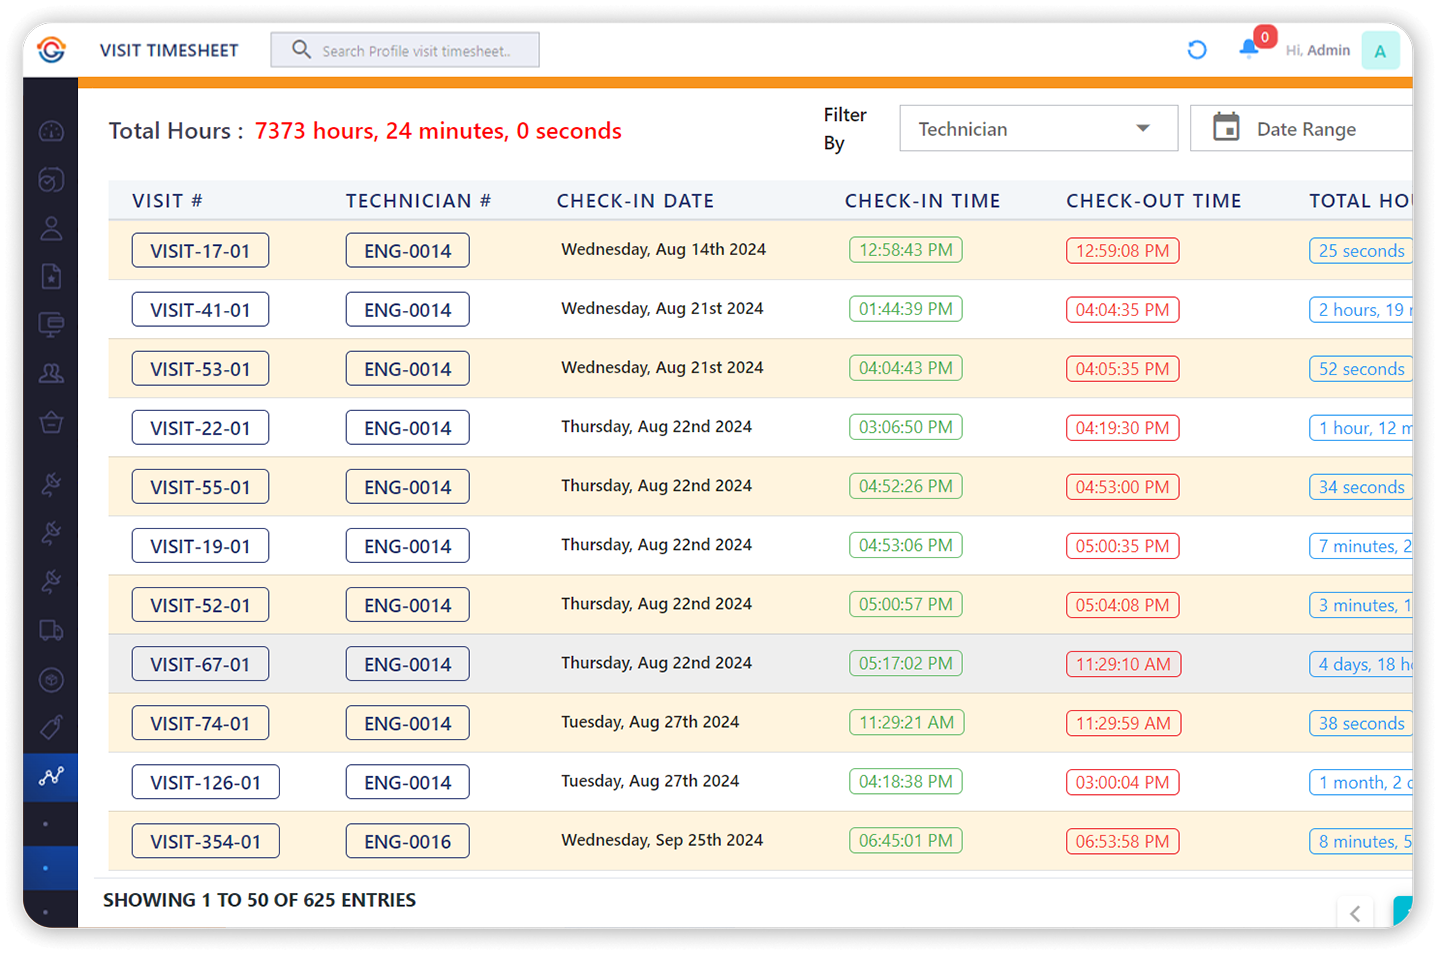Click check-in time 03:06:50 PM
This screenshot has width=1440, height=955.
[905, 426]
